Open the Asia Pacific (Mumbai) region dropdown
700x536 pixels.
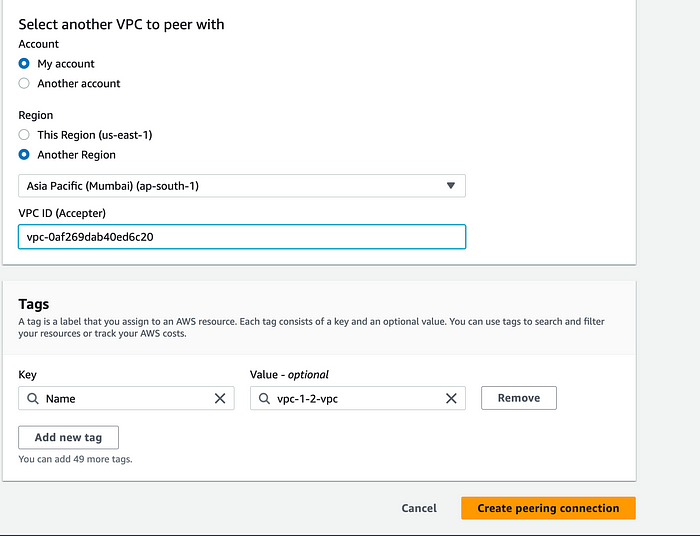coord(242,186)
